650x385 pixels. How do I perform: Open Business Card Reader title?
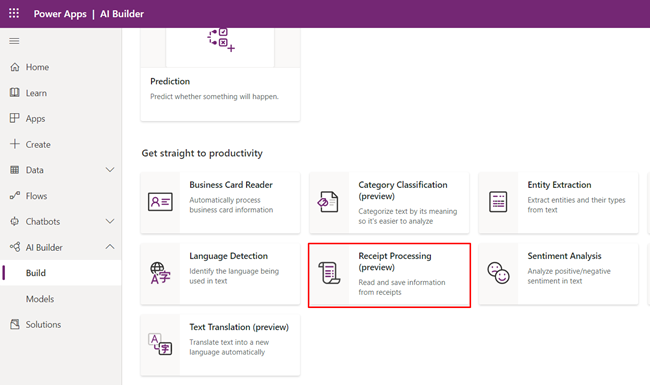point(231,185)
